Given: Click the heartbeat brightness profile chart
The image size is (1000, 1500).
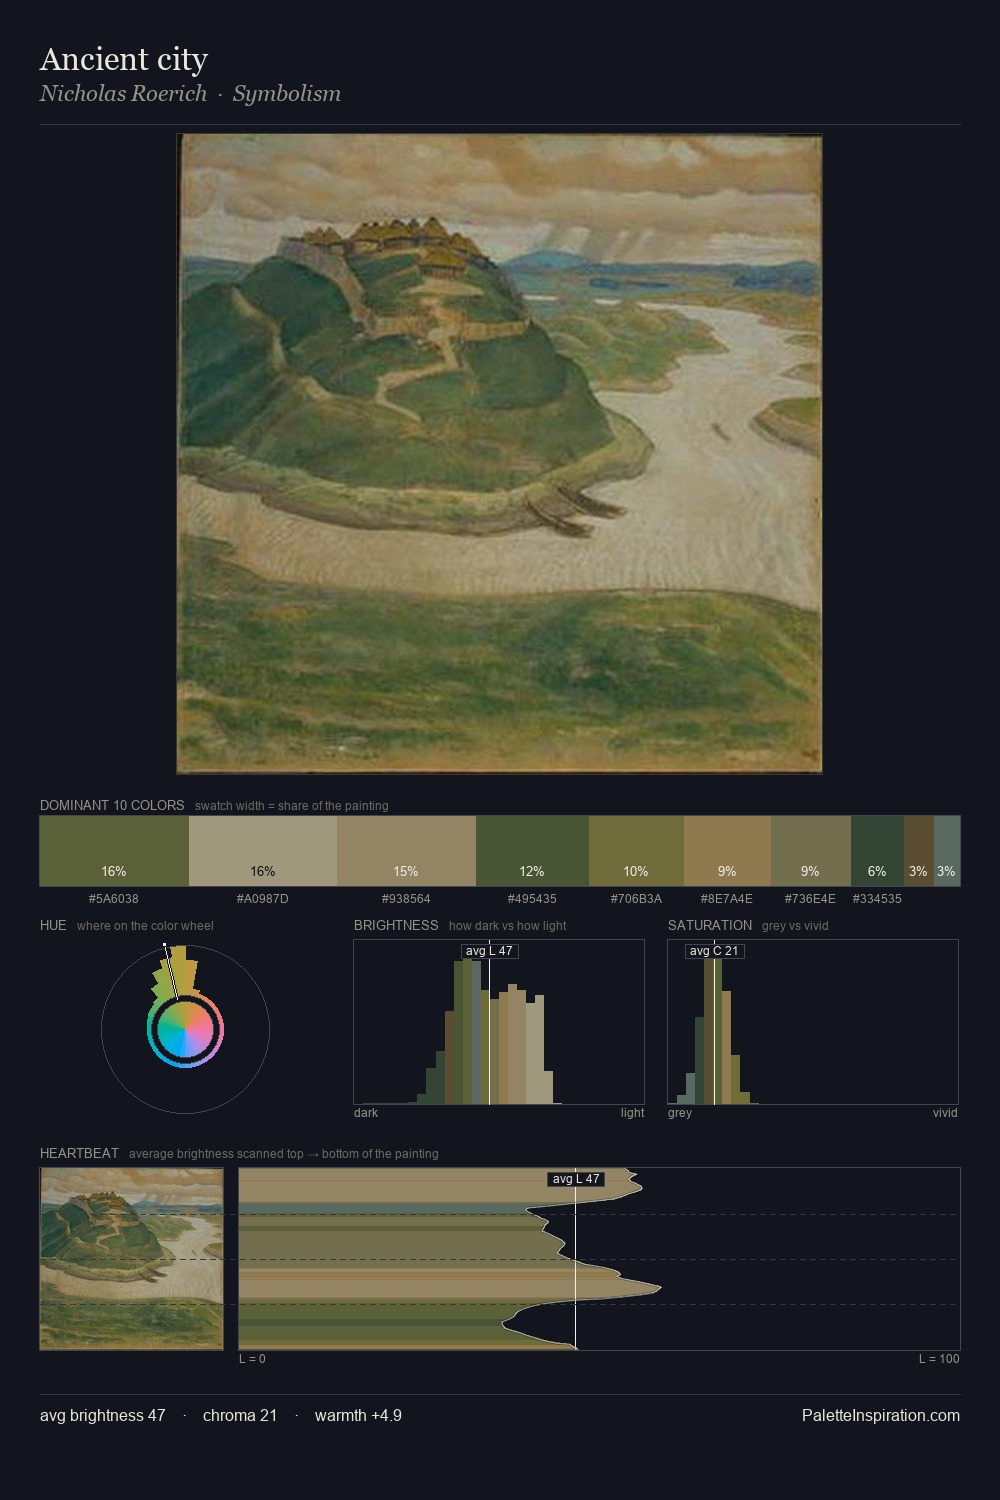Looking at the screenshot, I should pyautogui.click(x=599, y=1259).
